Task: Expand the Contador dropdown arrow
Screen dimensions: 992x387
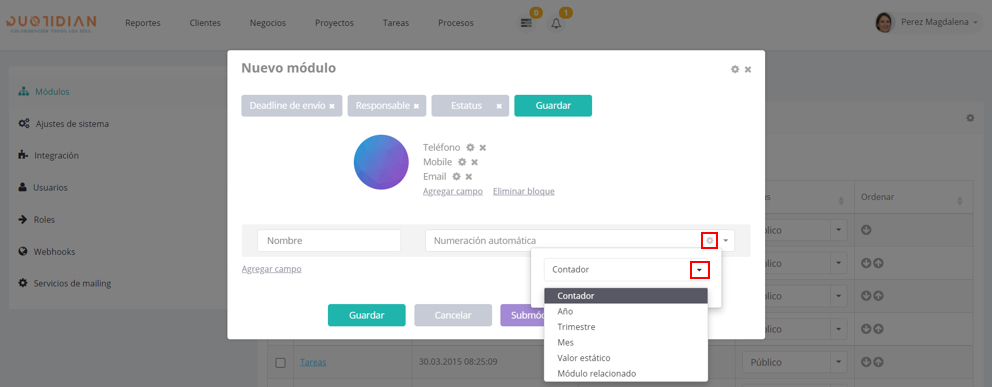Action: point(699,269)
